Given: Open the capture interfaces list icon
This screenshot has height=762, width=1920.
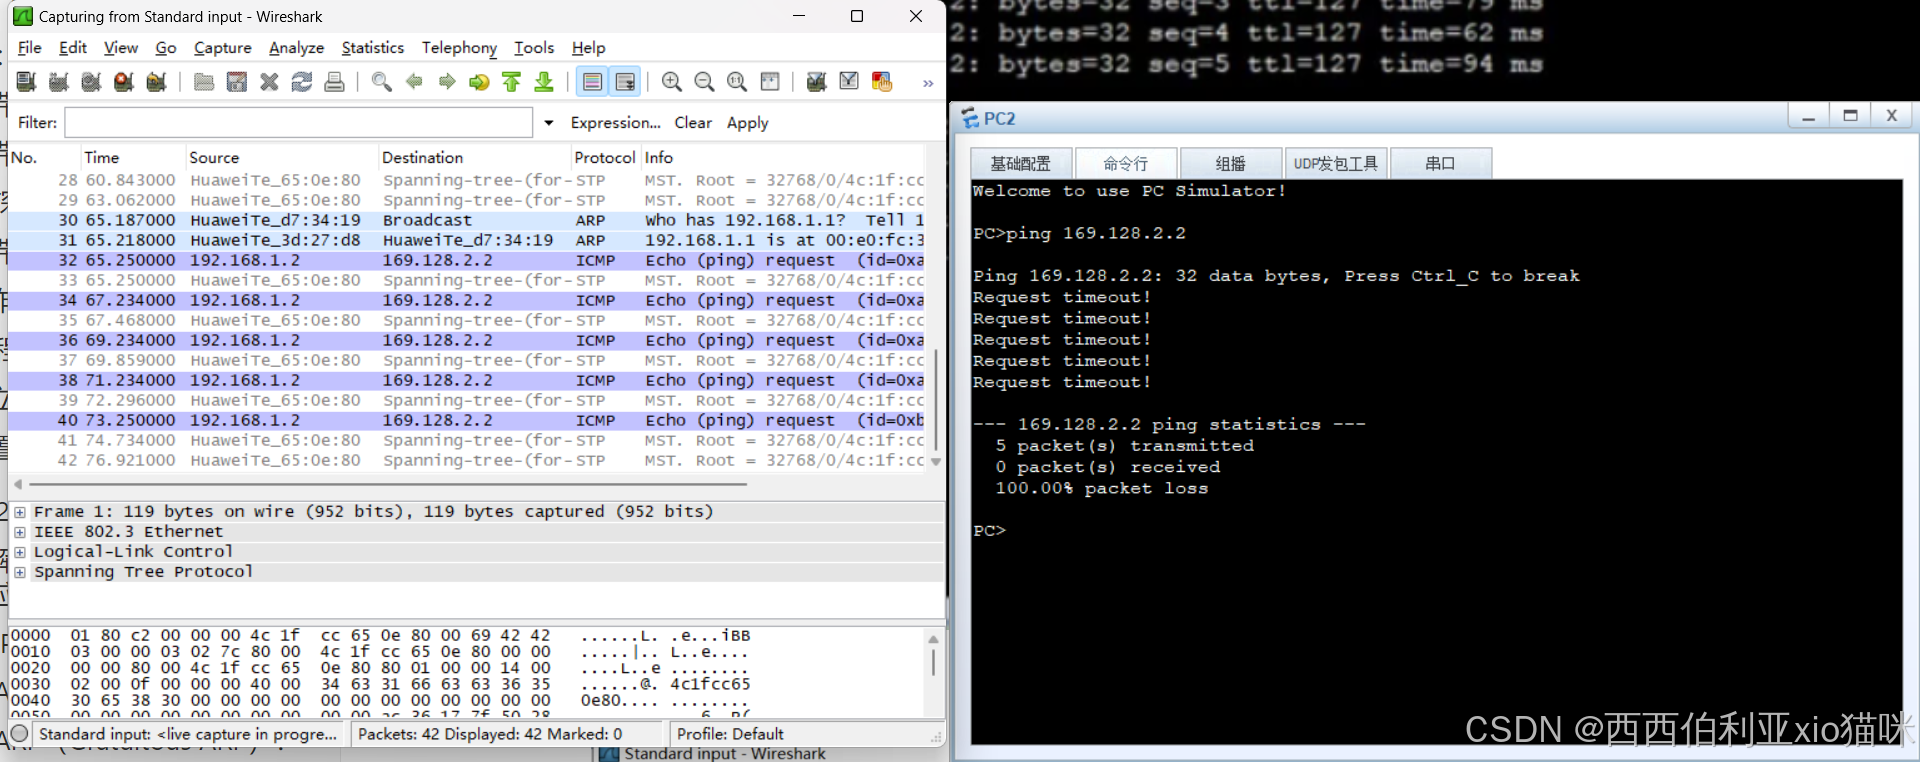Looking at the screenshot, I should coord(27,82).
